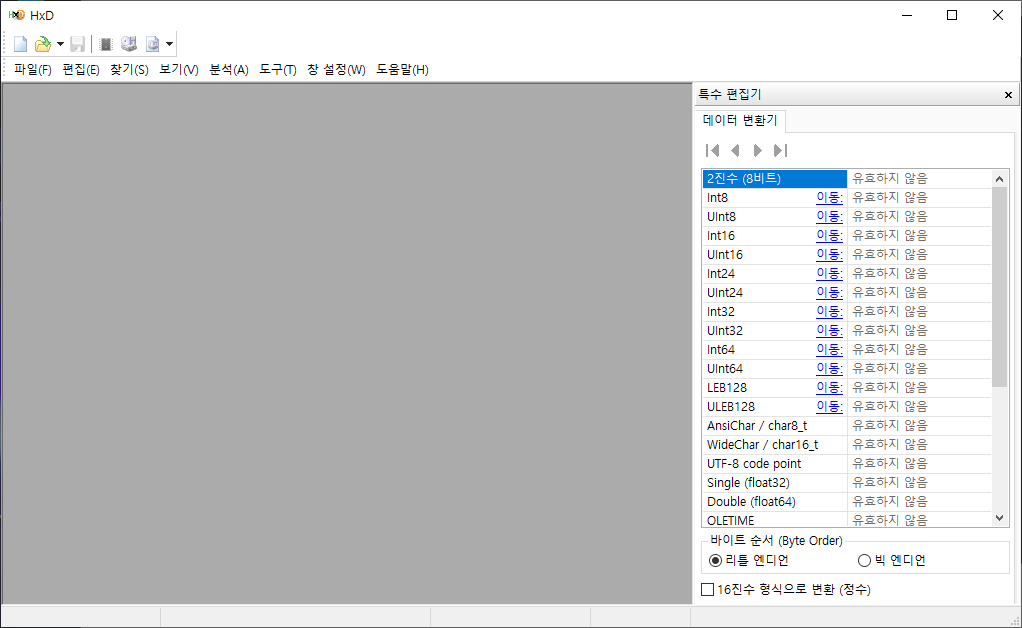The image size is (1022, 628).
Task: Select the 데이터 변환기 tab
Action: pos(741,121)
